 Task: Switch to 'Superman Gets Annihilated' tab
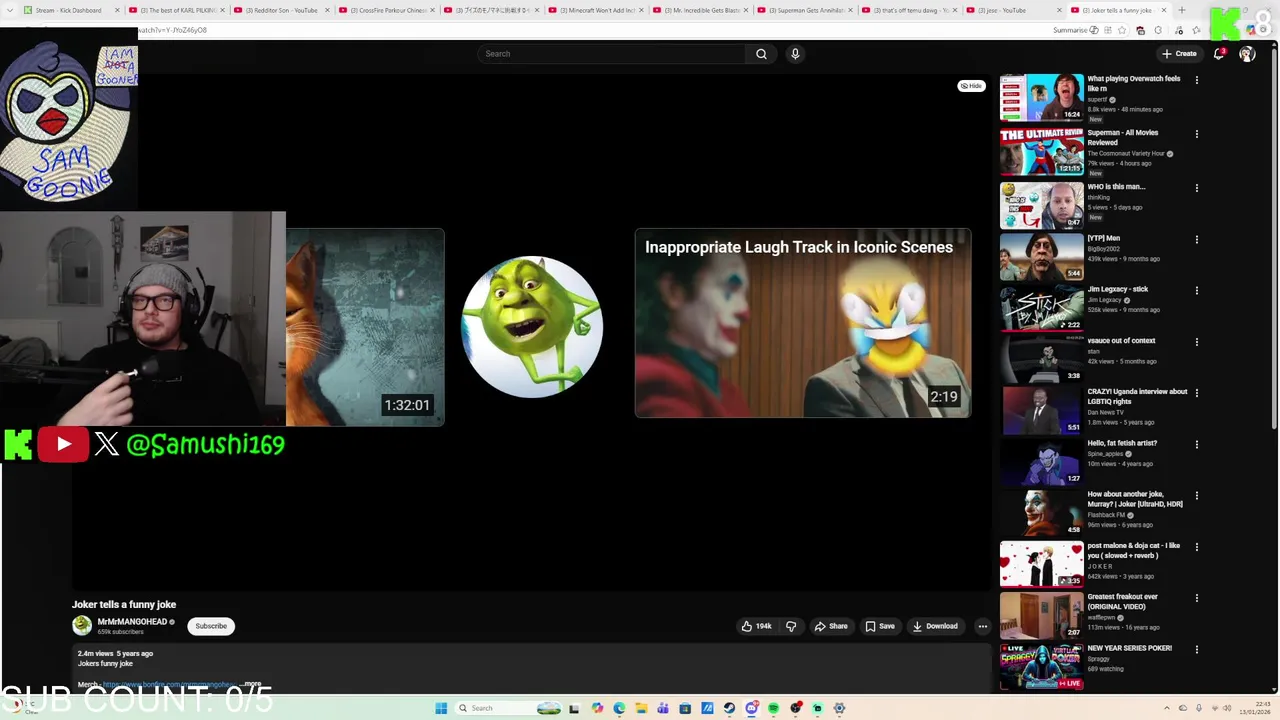click(x=806, y=10)
